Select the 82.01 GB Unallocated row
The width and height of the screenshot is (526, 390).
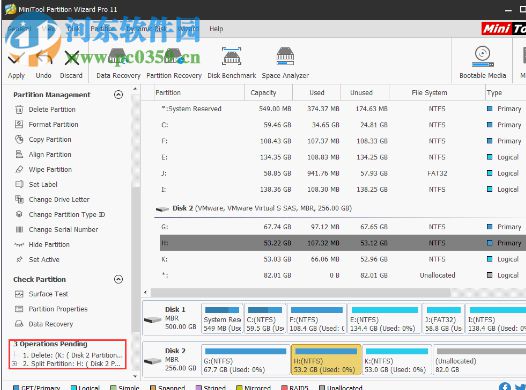point(343,275)
